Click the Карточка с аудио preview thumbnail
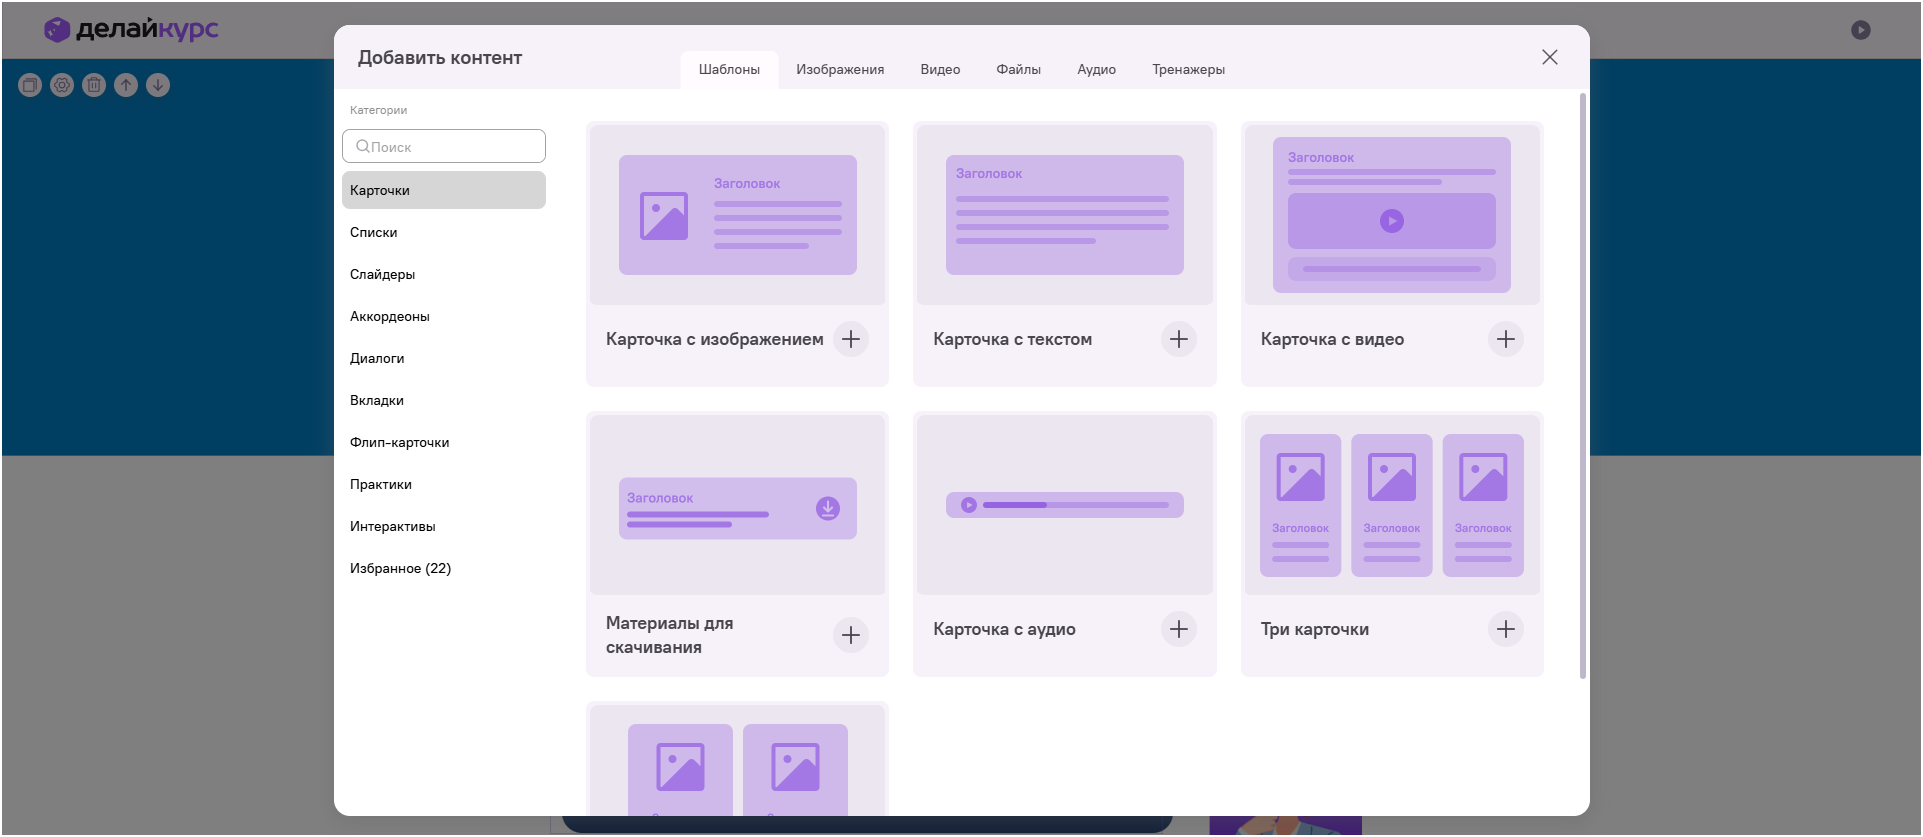This screenshot has height=837, width=1923. point(1065,505)
